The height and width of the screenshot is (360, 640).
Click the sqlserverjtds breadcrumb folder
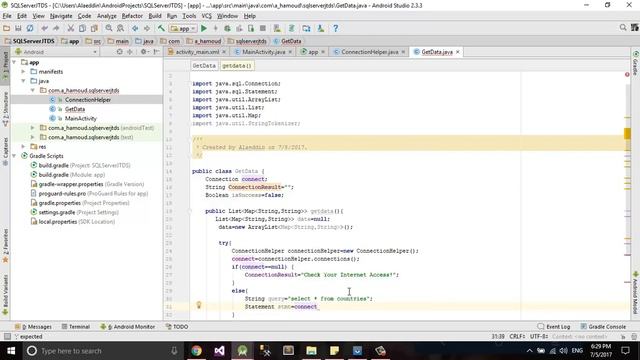pyautogui.click(x=247, y=41)
